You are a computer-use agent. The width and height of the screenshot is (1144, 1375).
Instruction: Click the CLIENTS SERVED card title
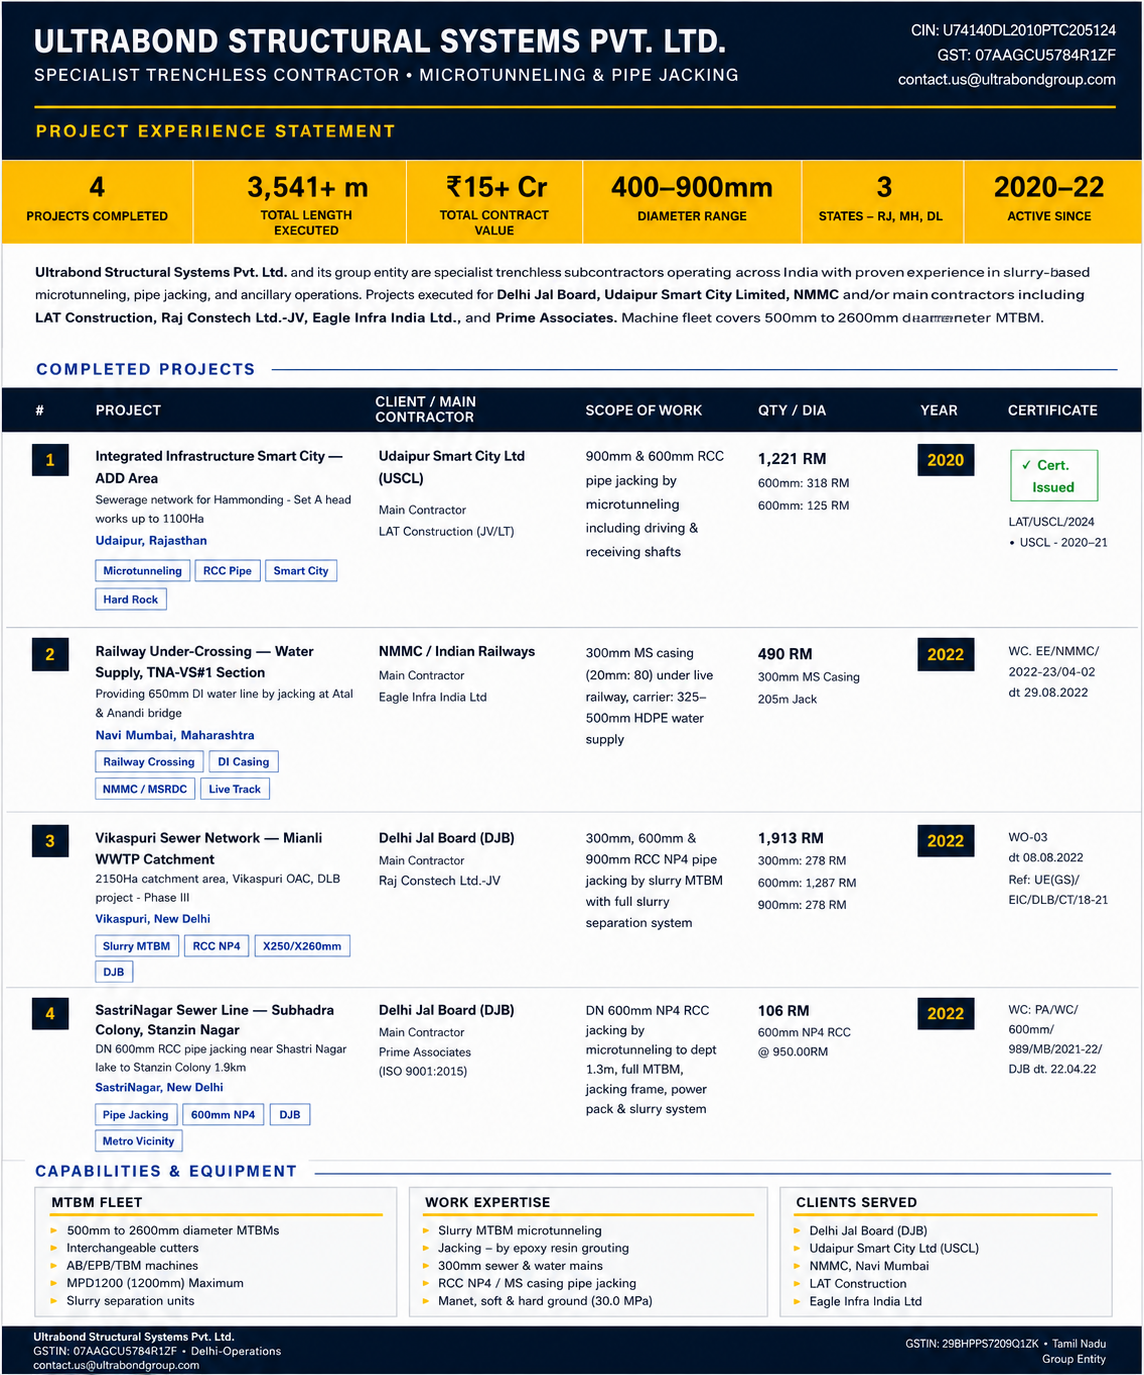[x=856, y=1202]
